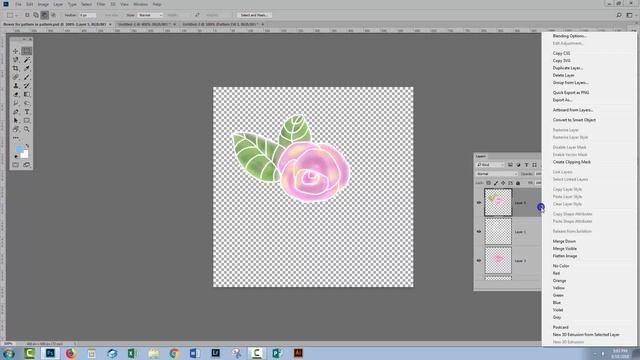The height and width of the screenshot is (360, 640).
Task: Filter layers by type (T) icon
Action: click(526, 165)
